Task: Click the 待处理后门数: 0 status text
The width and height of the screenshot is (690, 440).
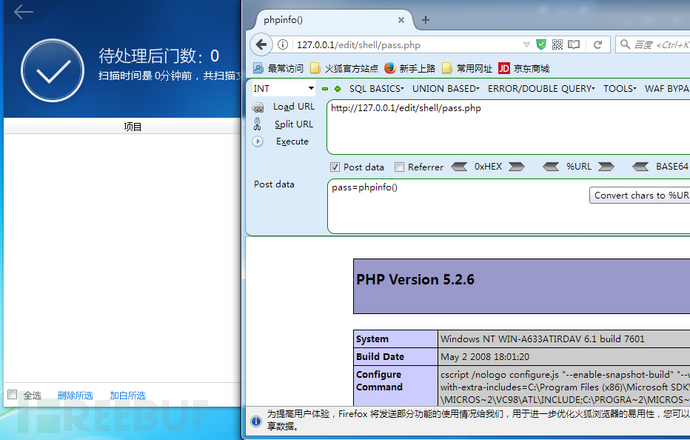Action: [158, 56]
